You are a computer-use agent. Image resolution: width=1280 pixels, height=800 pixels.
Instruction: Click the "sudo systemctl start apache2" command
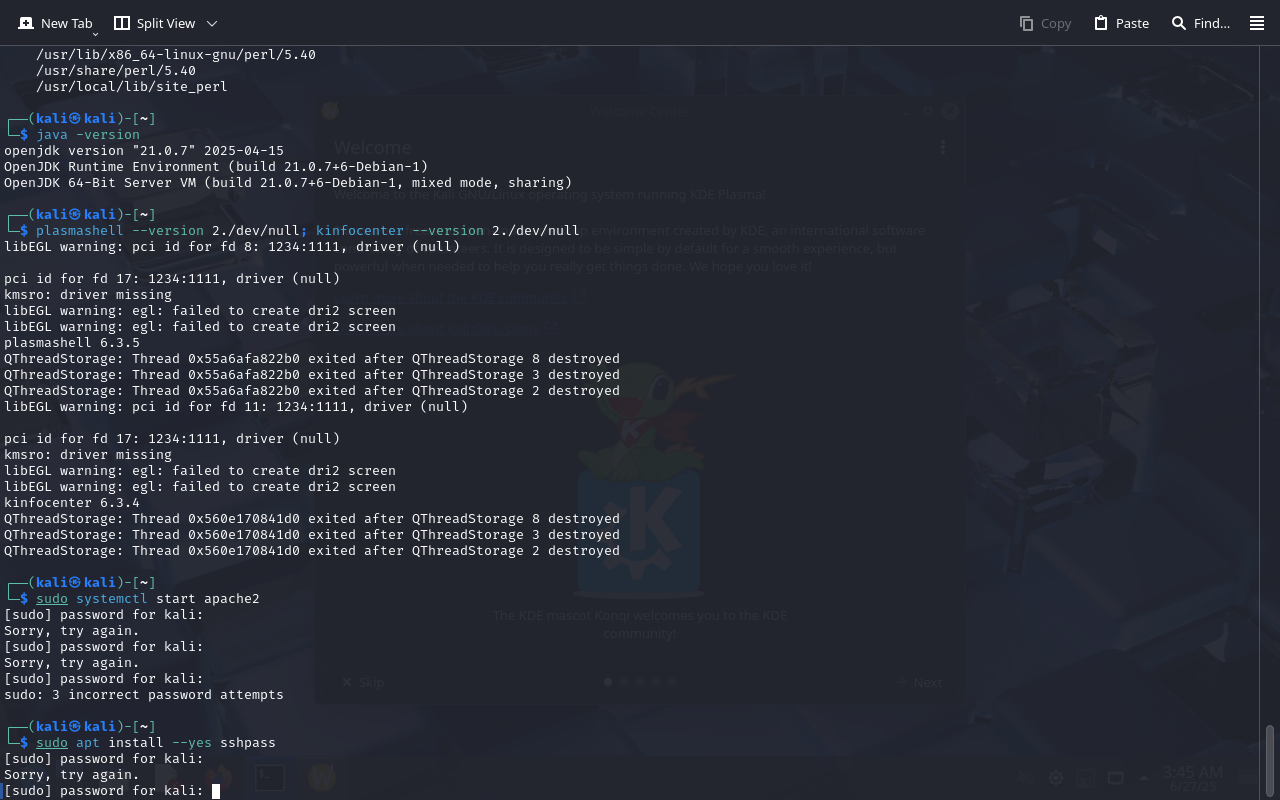click(x=148, y=599)
